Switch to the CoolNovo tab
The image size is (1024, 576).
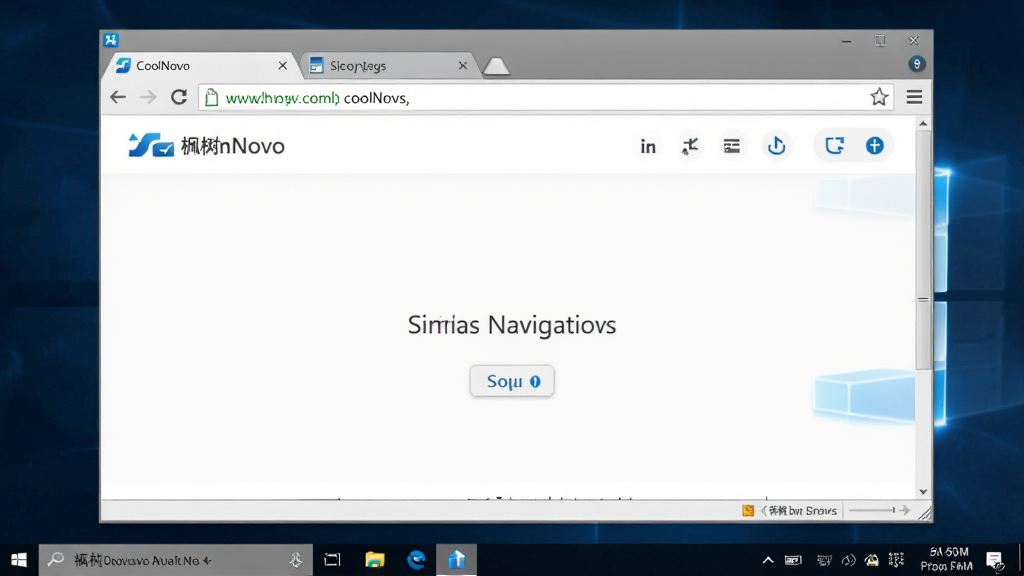(x=202, y=66)
